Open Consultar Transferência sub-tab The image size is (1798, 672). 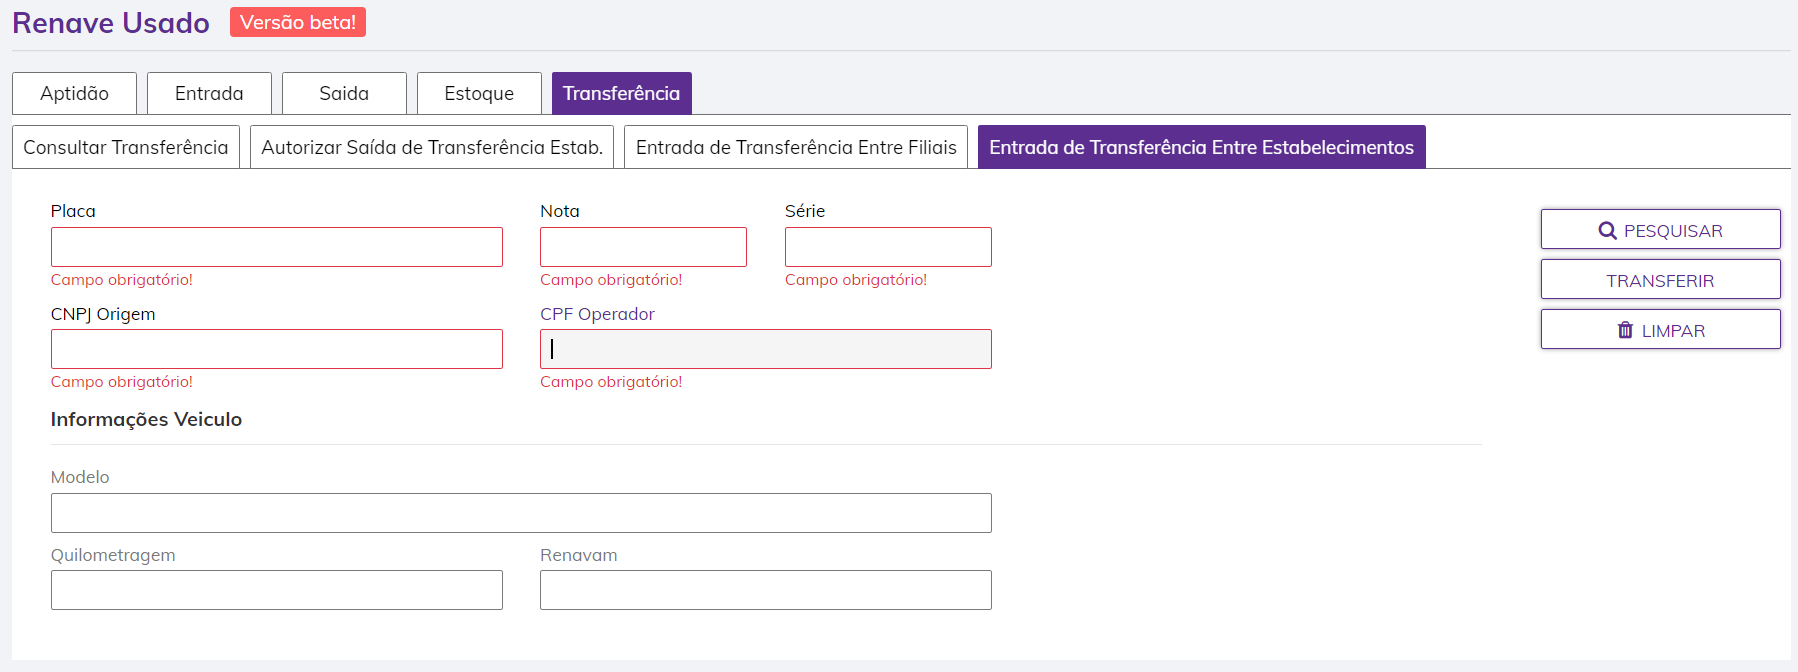(126, 148)
